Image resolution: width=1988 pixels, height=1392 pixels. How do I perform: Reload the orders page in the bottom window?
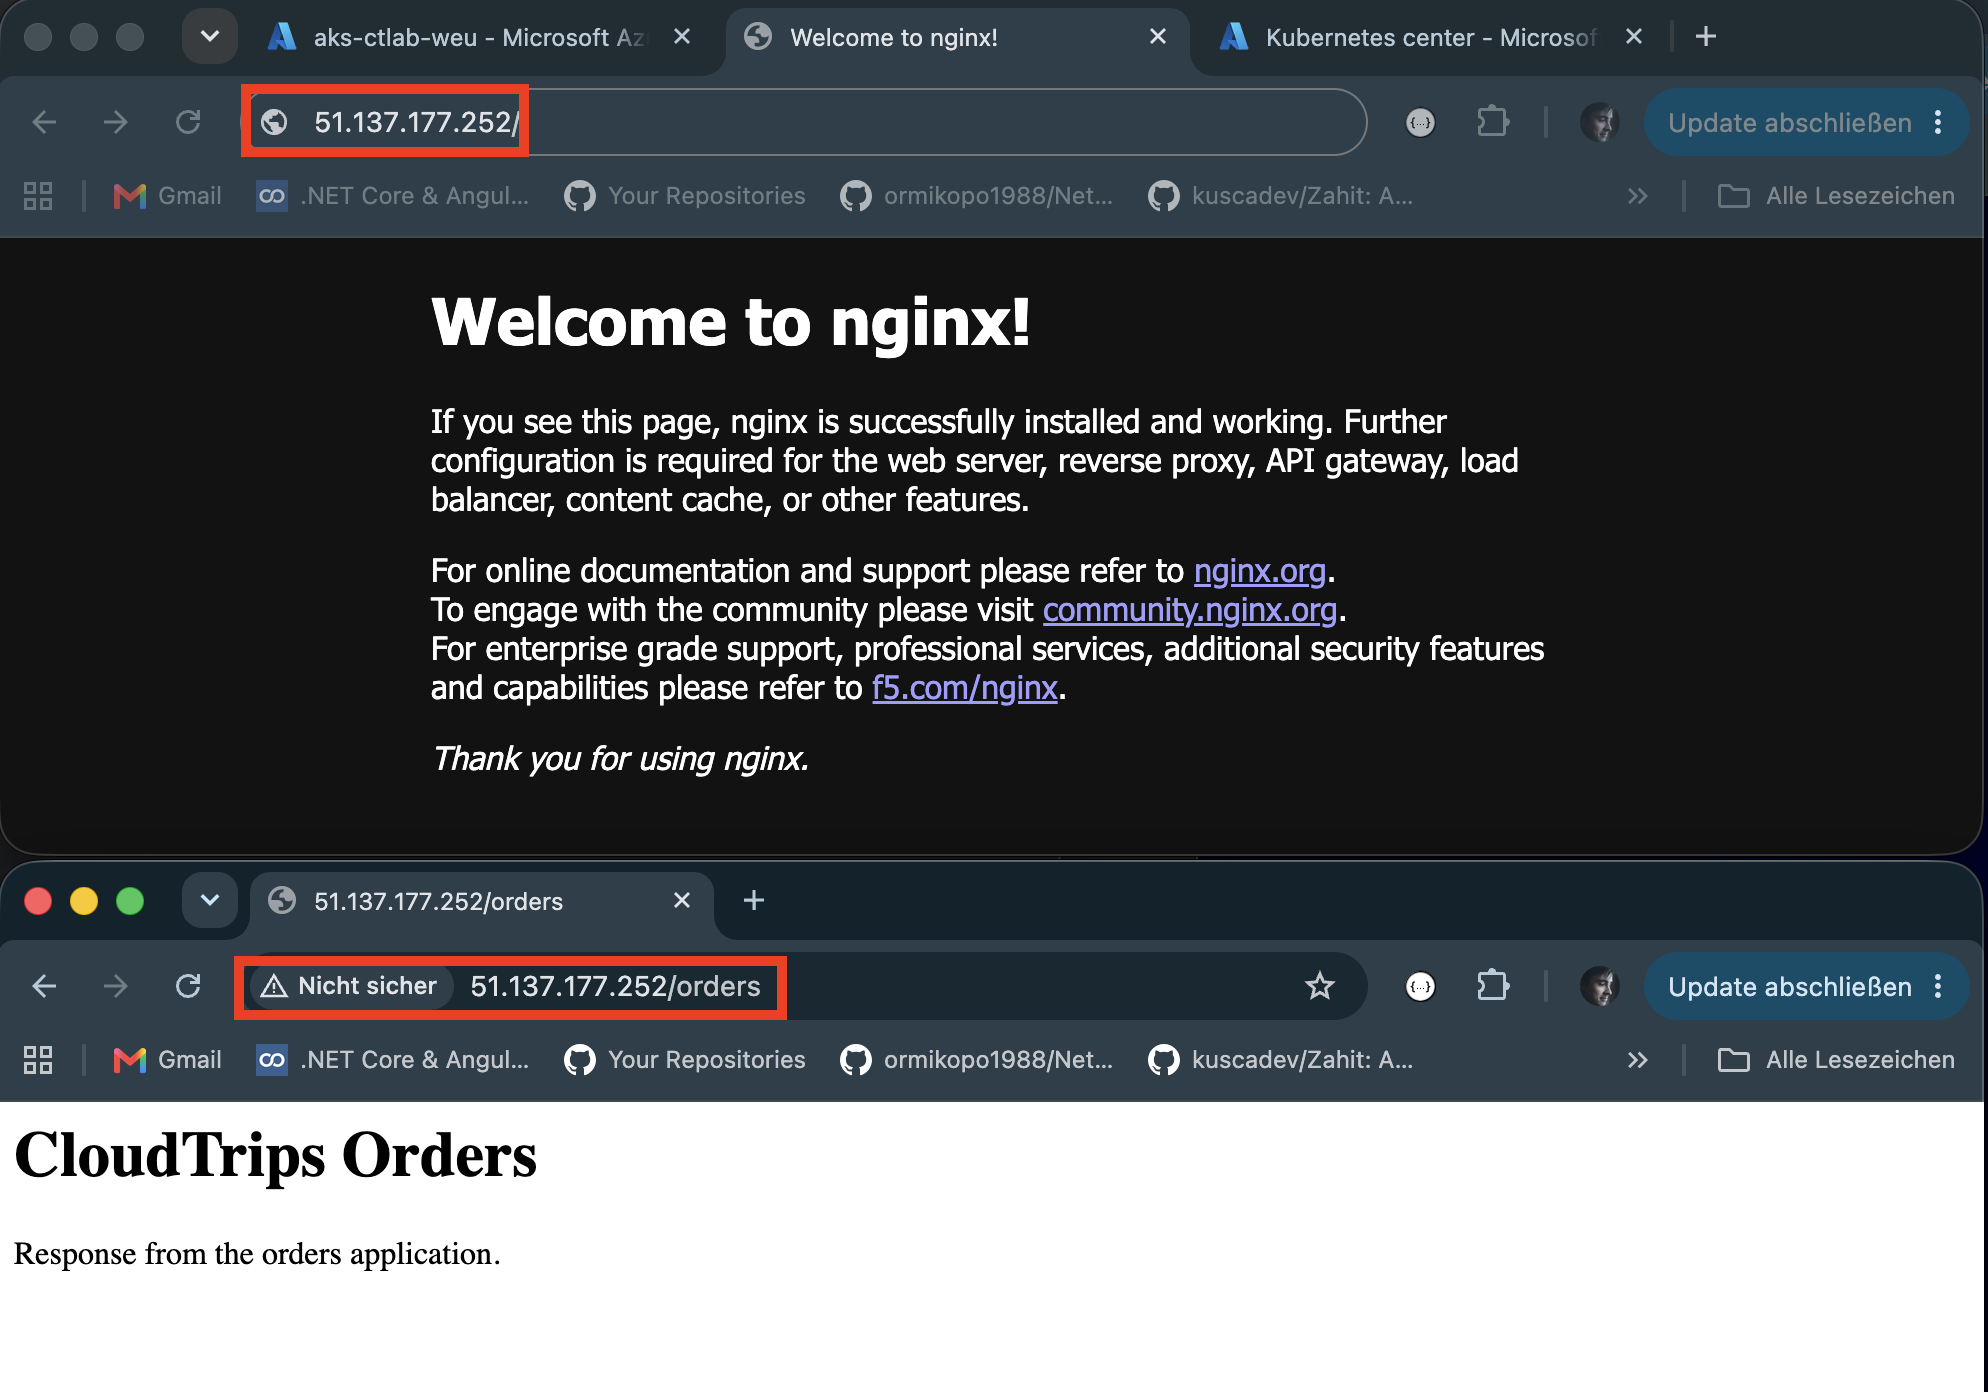pyautogui.click(x=188, y=986)
